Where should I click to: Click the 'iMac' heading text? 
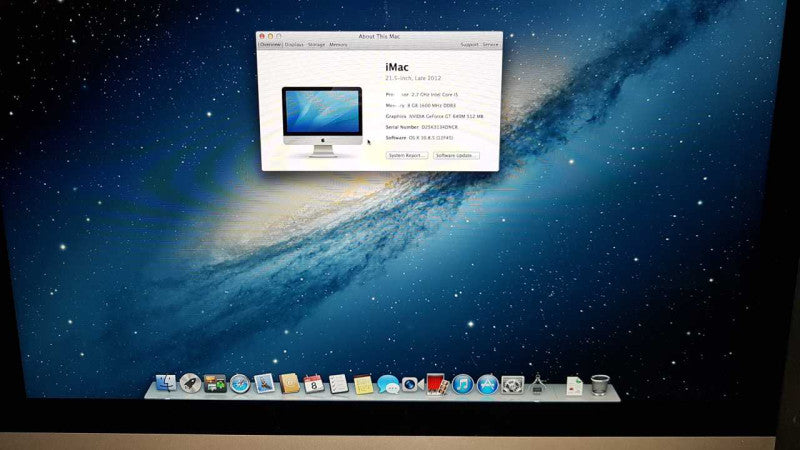click(x=397, y=67)
